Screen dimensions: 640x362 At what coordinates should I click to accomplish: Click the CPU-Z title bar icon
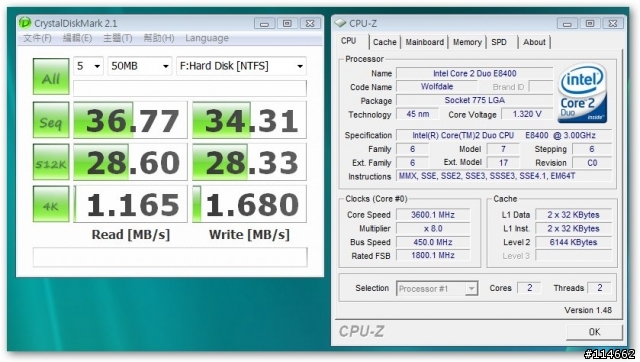(340, 23)
